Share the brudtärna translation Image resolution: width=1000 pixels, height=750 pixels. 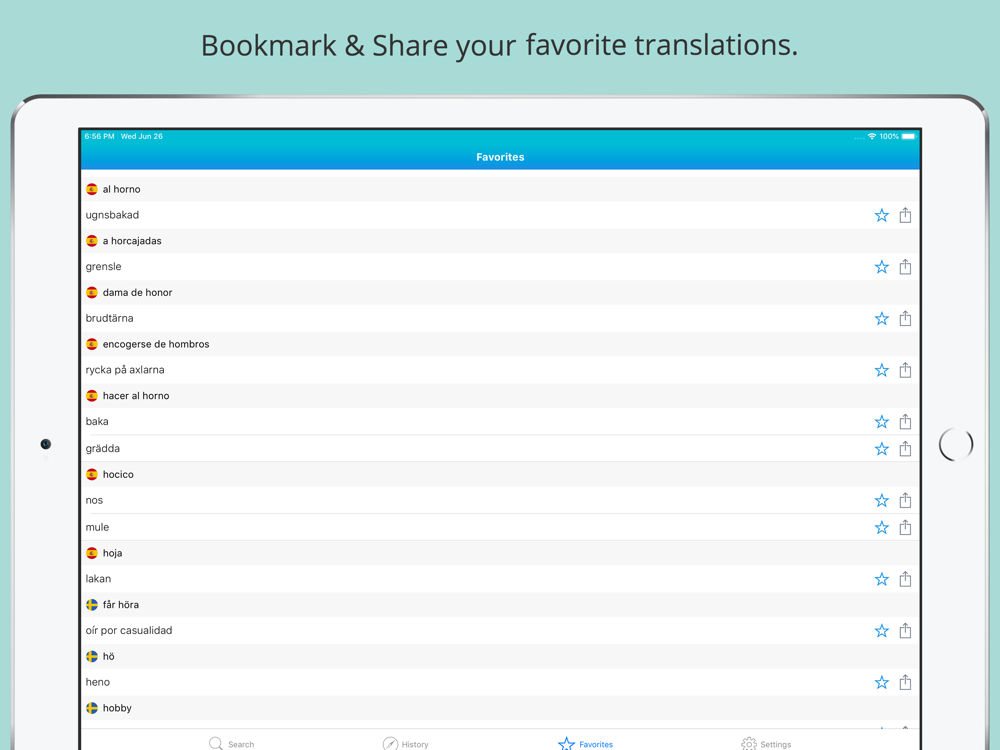click(905, 318)
